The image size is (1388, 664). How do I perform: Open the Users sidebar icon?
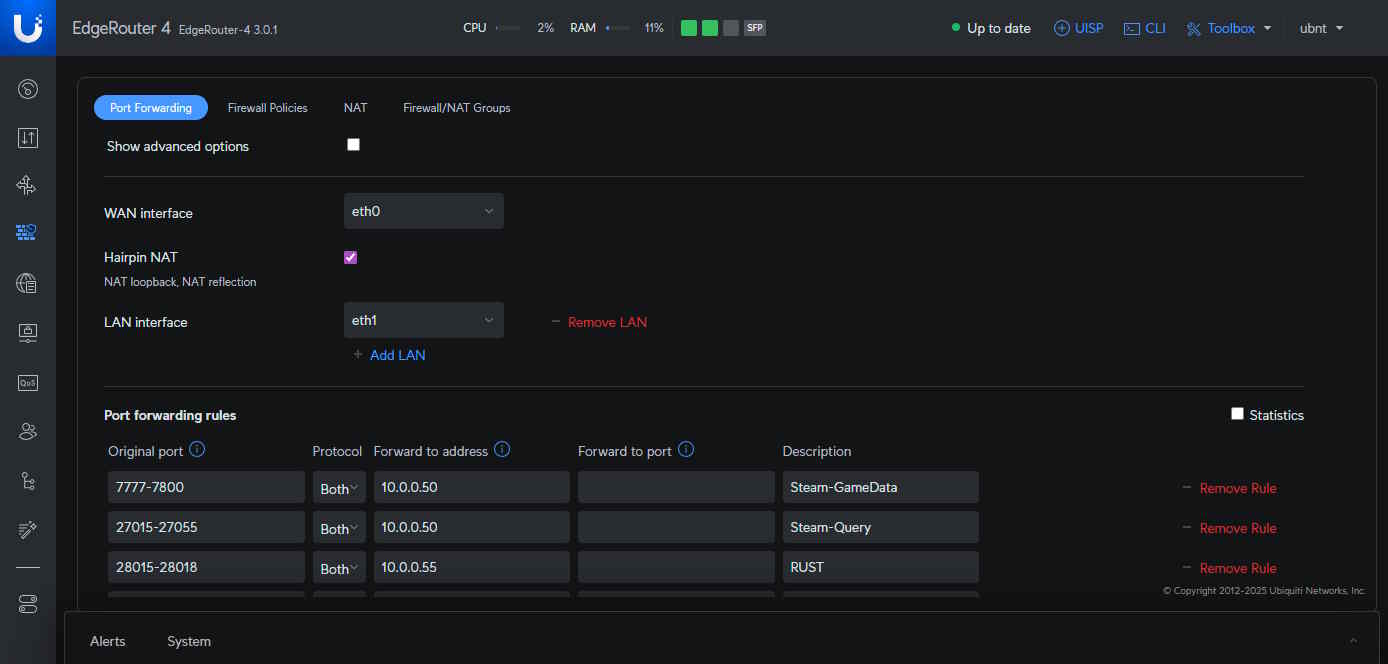tap(28, 432)
